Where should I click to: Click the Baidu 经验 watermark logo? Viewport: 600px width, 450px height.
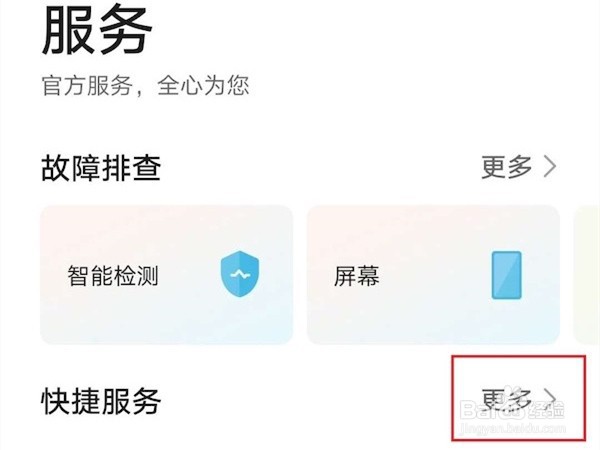point(512,409)
